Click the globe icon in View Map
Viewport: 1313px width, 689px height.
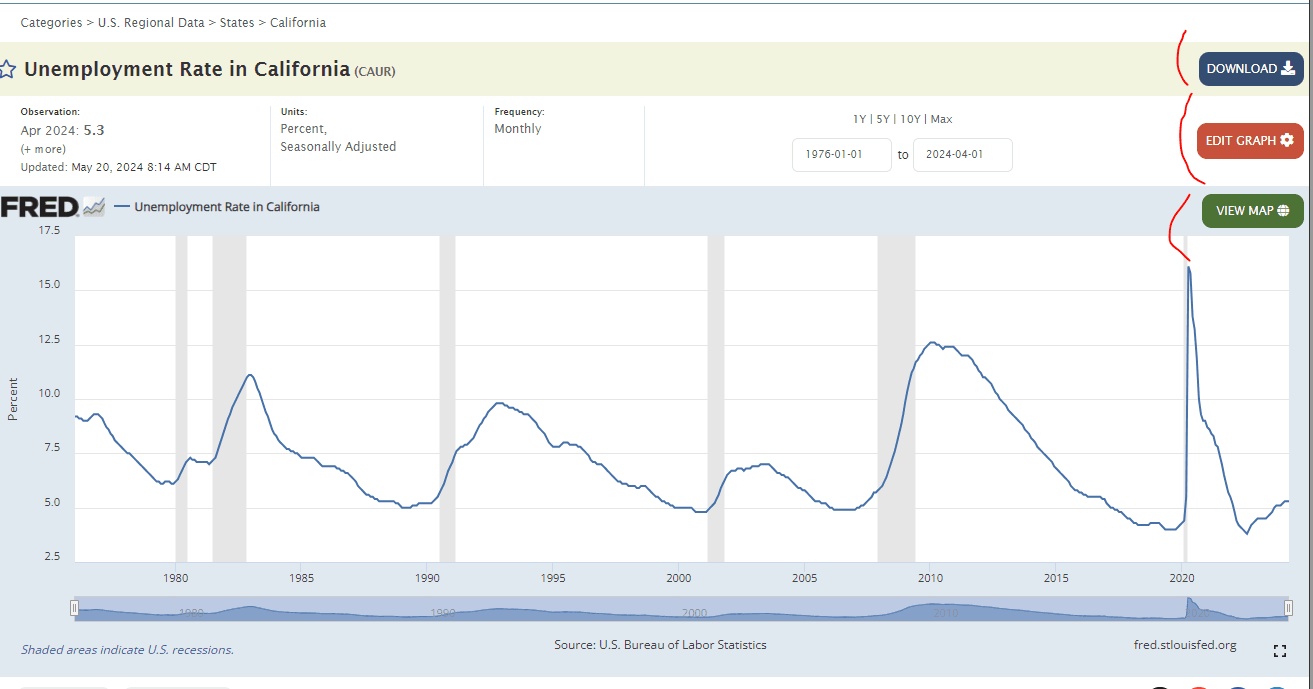[x=1283, y=211]
